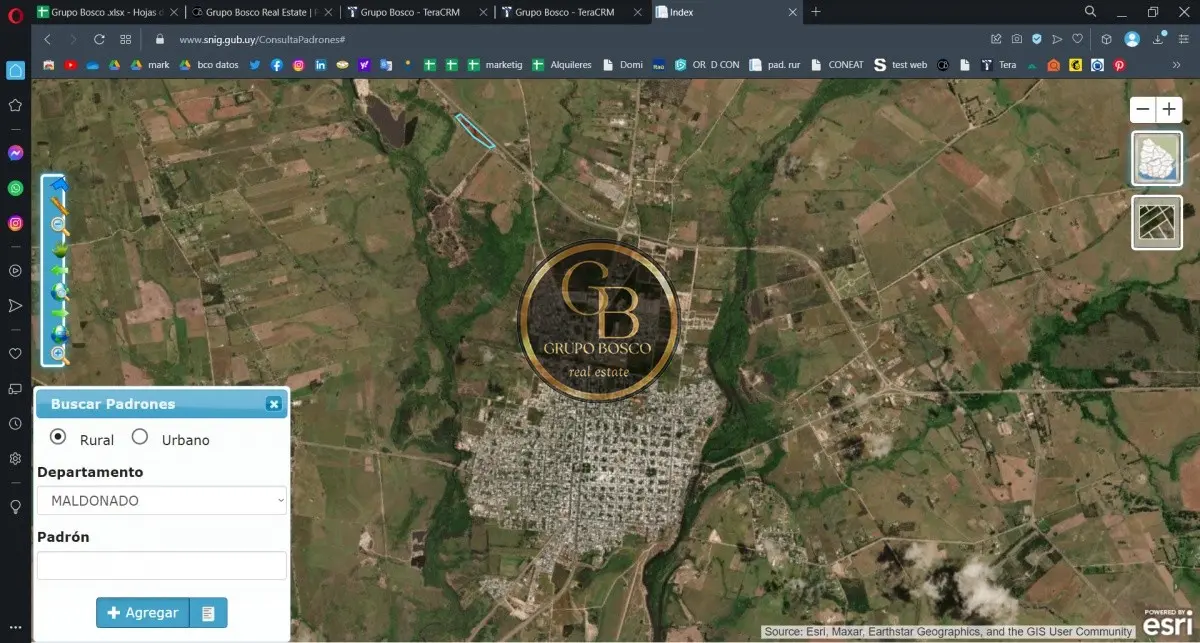1200x643 pixels.
Task: Open the parcel layers thumbnail
Action: coord(1157,222)
